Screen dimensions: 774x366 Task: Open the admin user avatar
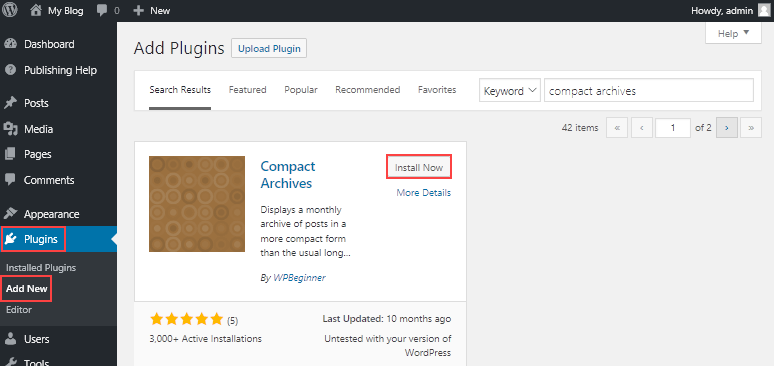point(764,10)
